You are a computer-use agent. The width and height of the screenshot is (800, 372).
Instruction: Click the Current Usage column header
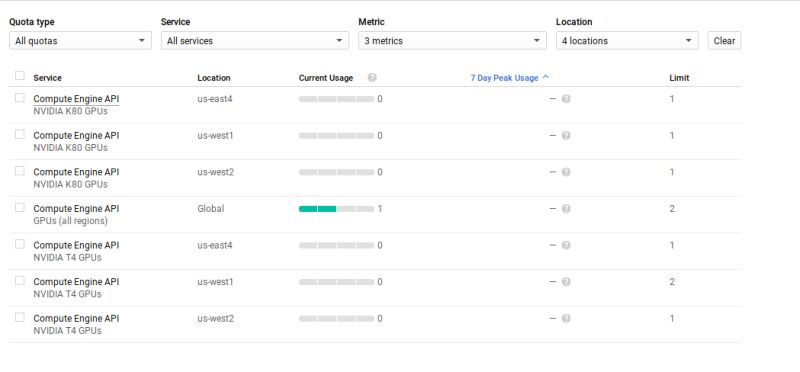tap(326, 78)
